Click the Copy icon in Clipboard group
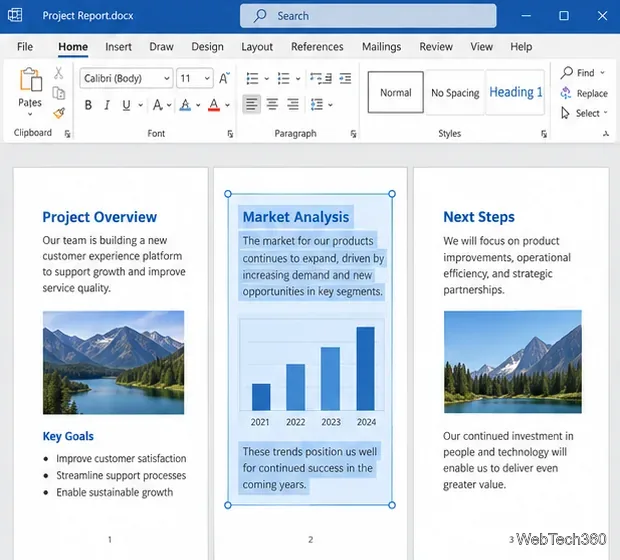Viewport: 620px width, 560px height. [59, 93]
